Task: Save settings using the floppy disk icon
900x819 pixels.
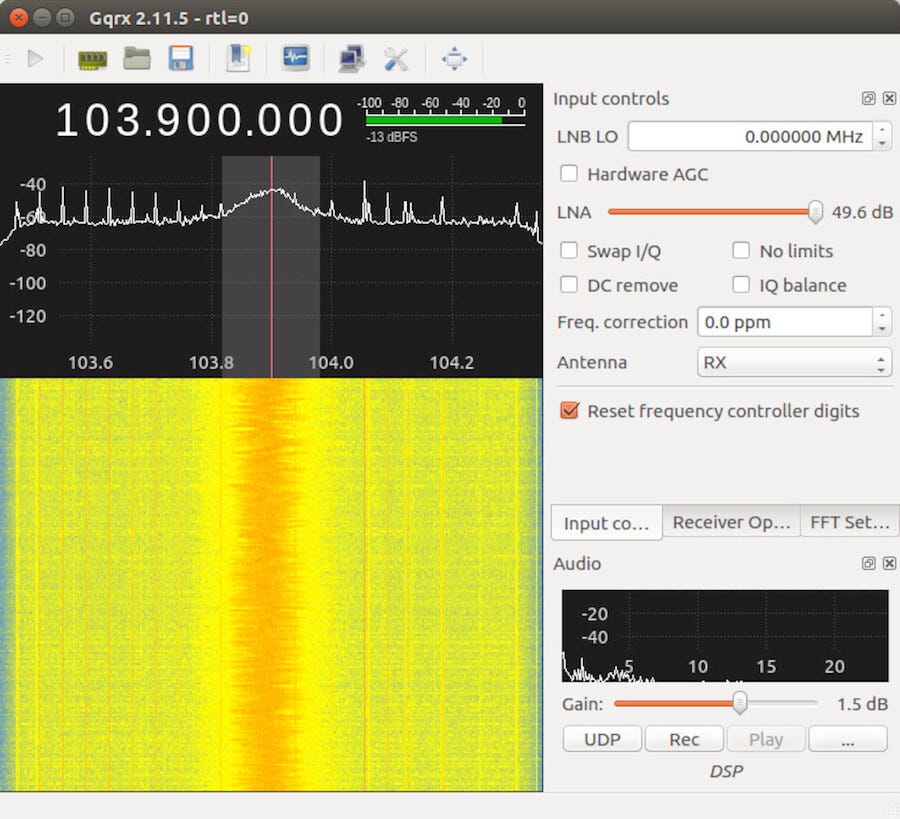Action: pyautogui.click(x=182, y=59)
